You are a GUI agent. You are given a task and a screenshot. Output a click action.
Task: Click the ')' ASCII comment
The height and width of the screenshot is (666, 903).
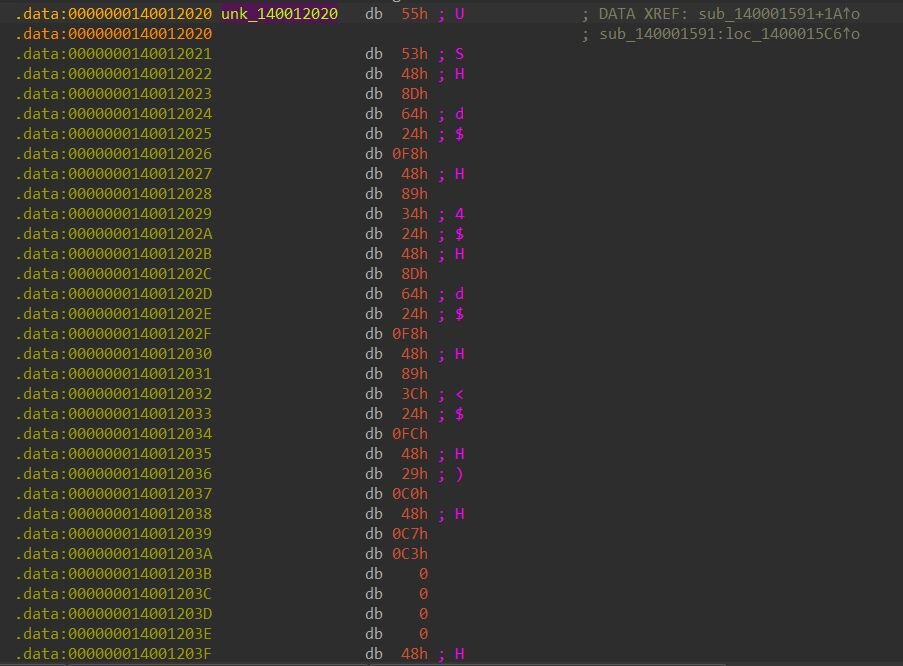459,474
